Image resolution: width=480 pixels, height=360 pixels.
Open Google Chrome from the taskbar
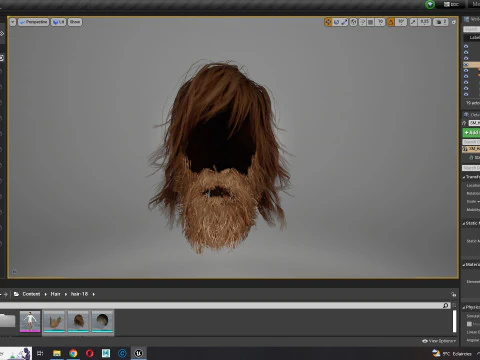[73, 353]
